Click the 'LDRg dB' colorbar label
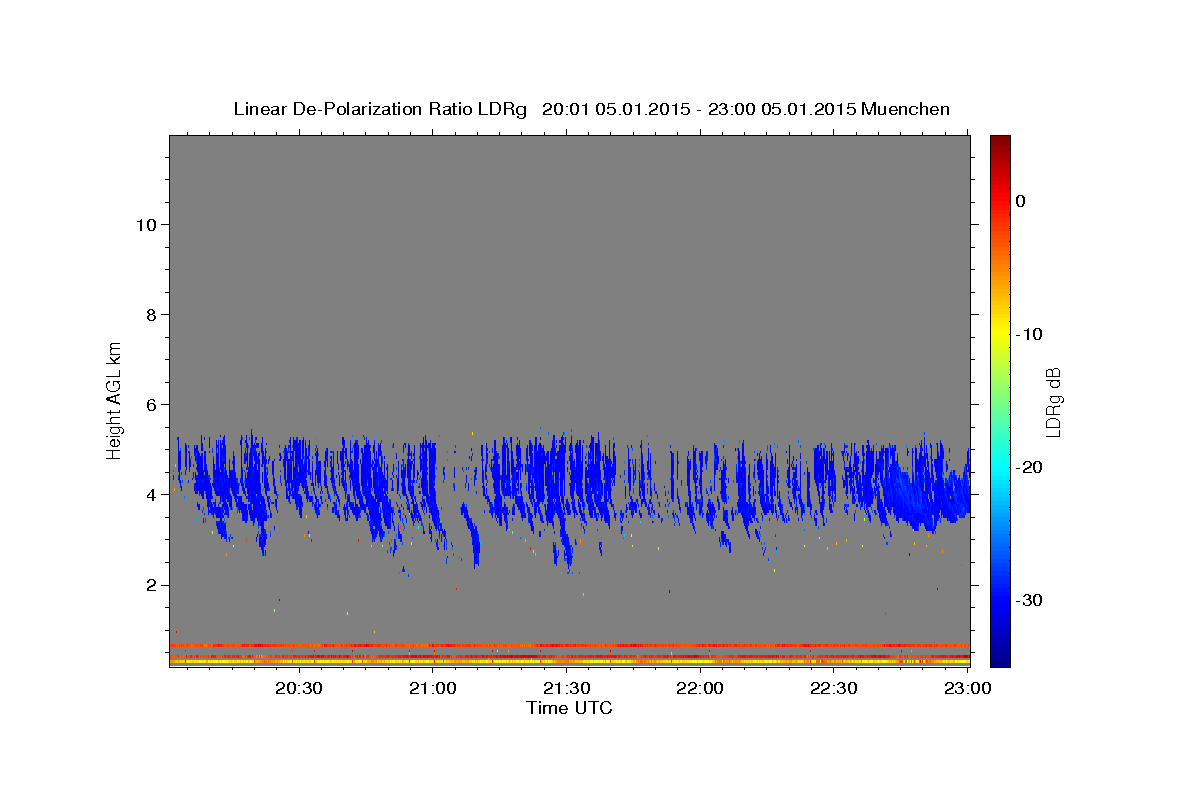The height and width of the screenshot is (800, 1200). pyautogui.click(x=1053, y=402)
